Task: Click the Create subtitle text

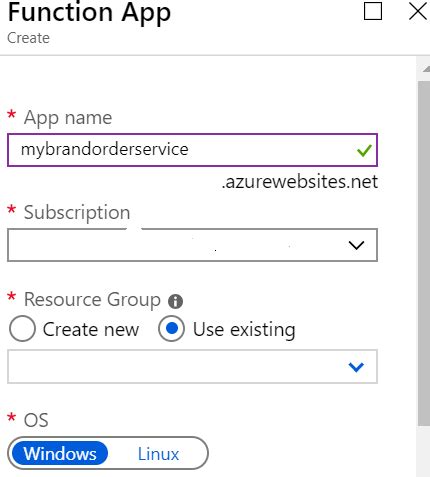Action: 28,38
